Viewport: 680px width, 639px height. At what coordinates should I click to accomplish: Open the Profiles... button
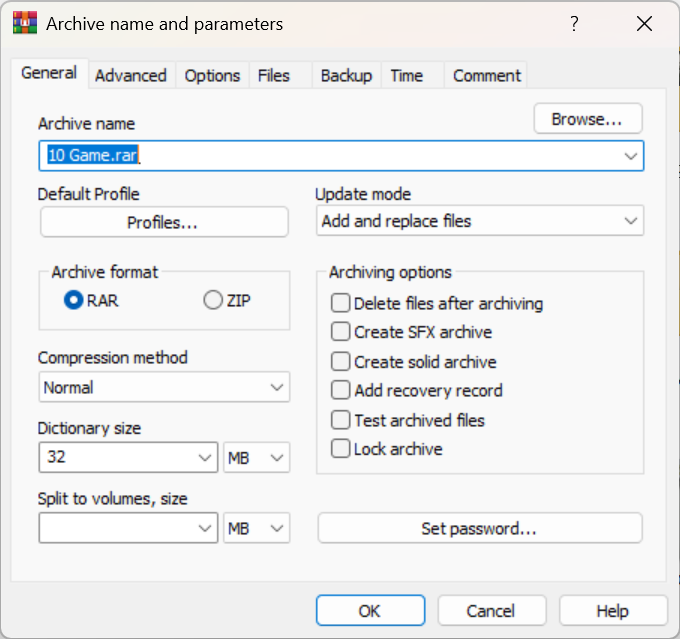click(164, 222)
